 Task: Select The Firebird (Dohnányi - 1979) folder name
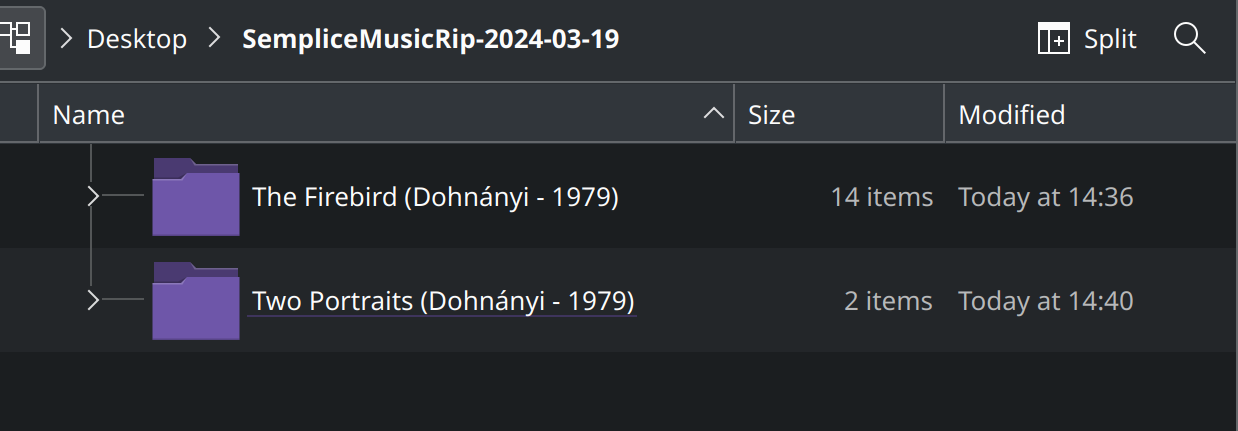click(435, 197)
